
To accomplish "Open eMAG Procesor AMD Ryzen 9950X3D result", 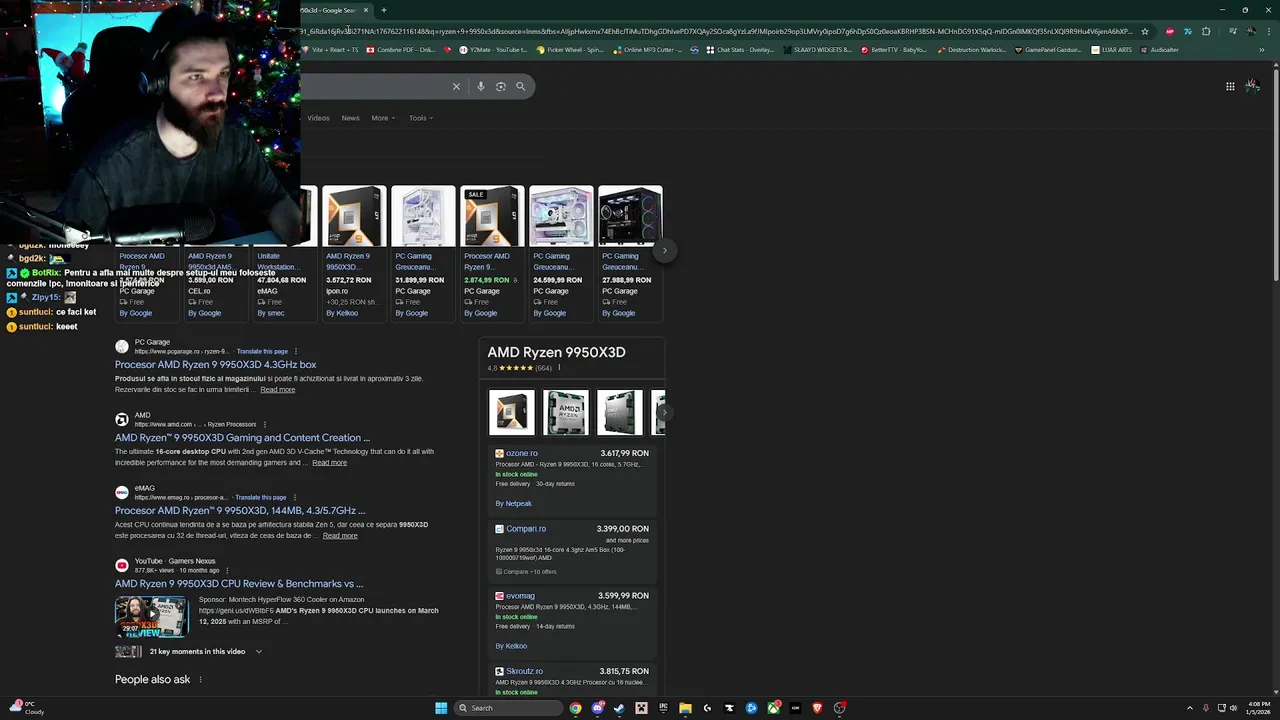I will [240, 511].
